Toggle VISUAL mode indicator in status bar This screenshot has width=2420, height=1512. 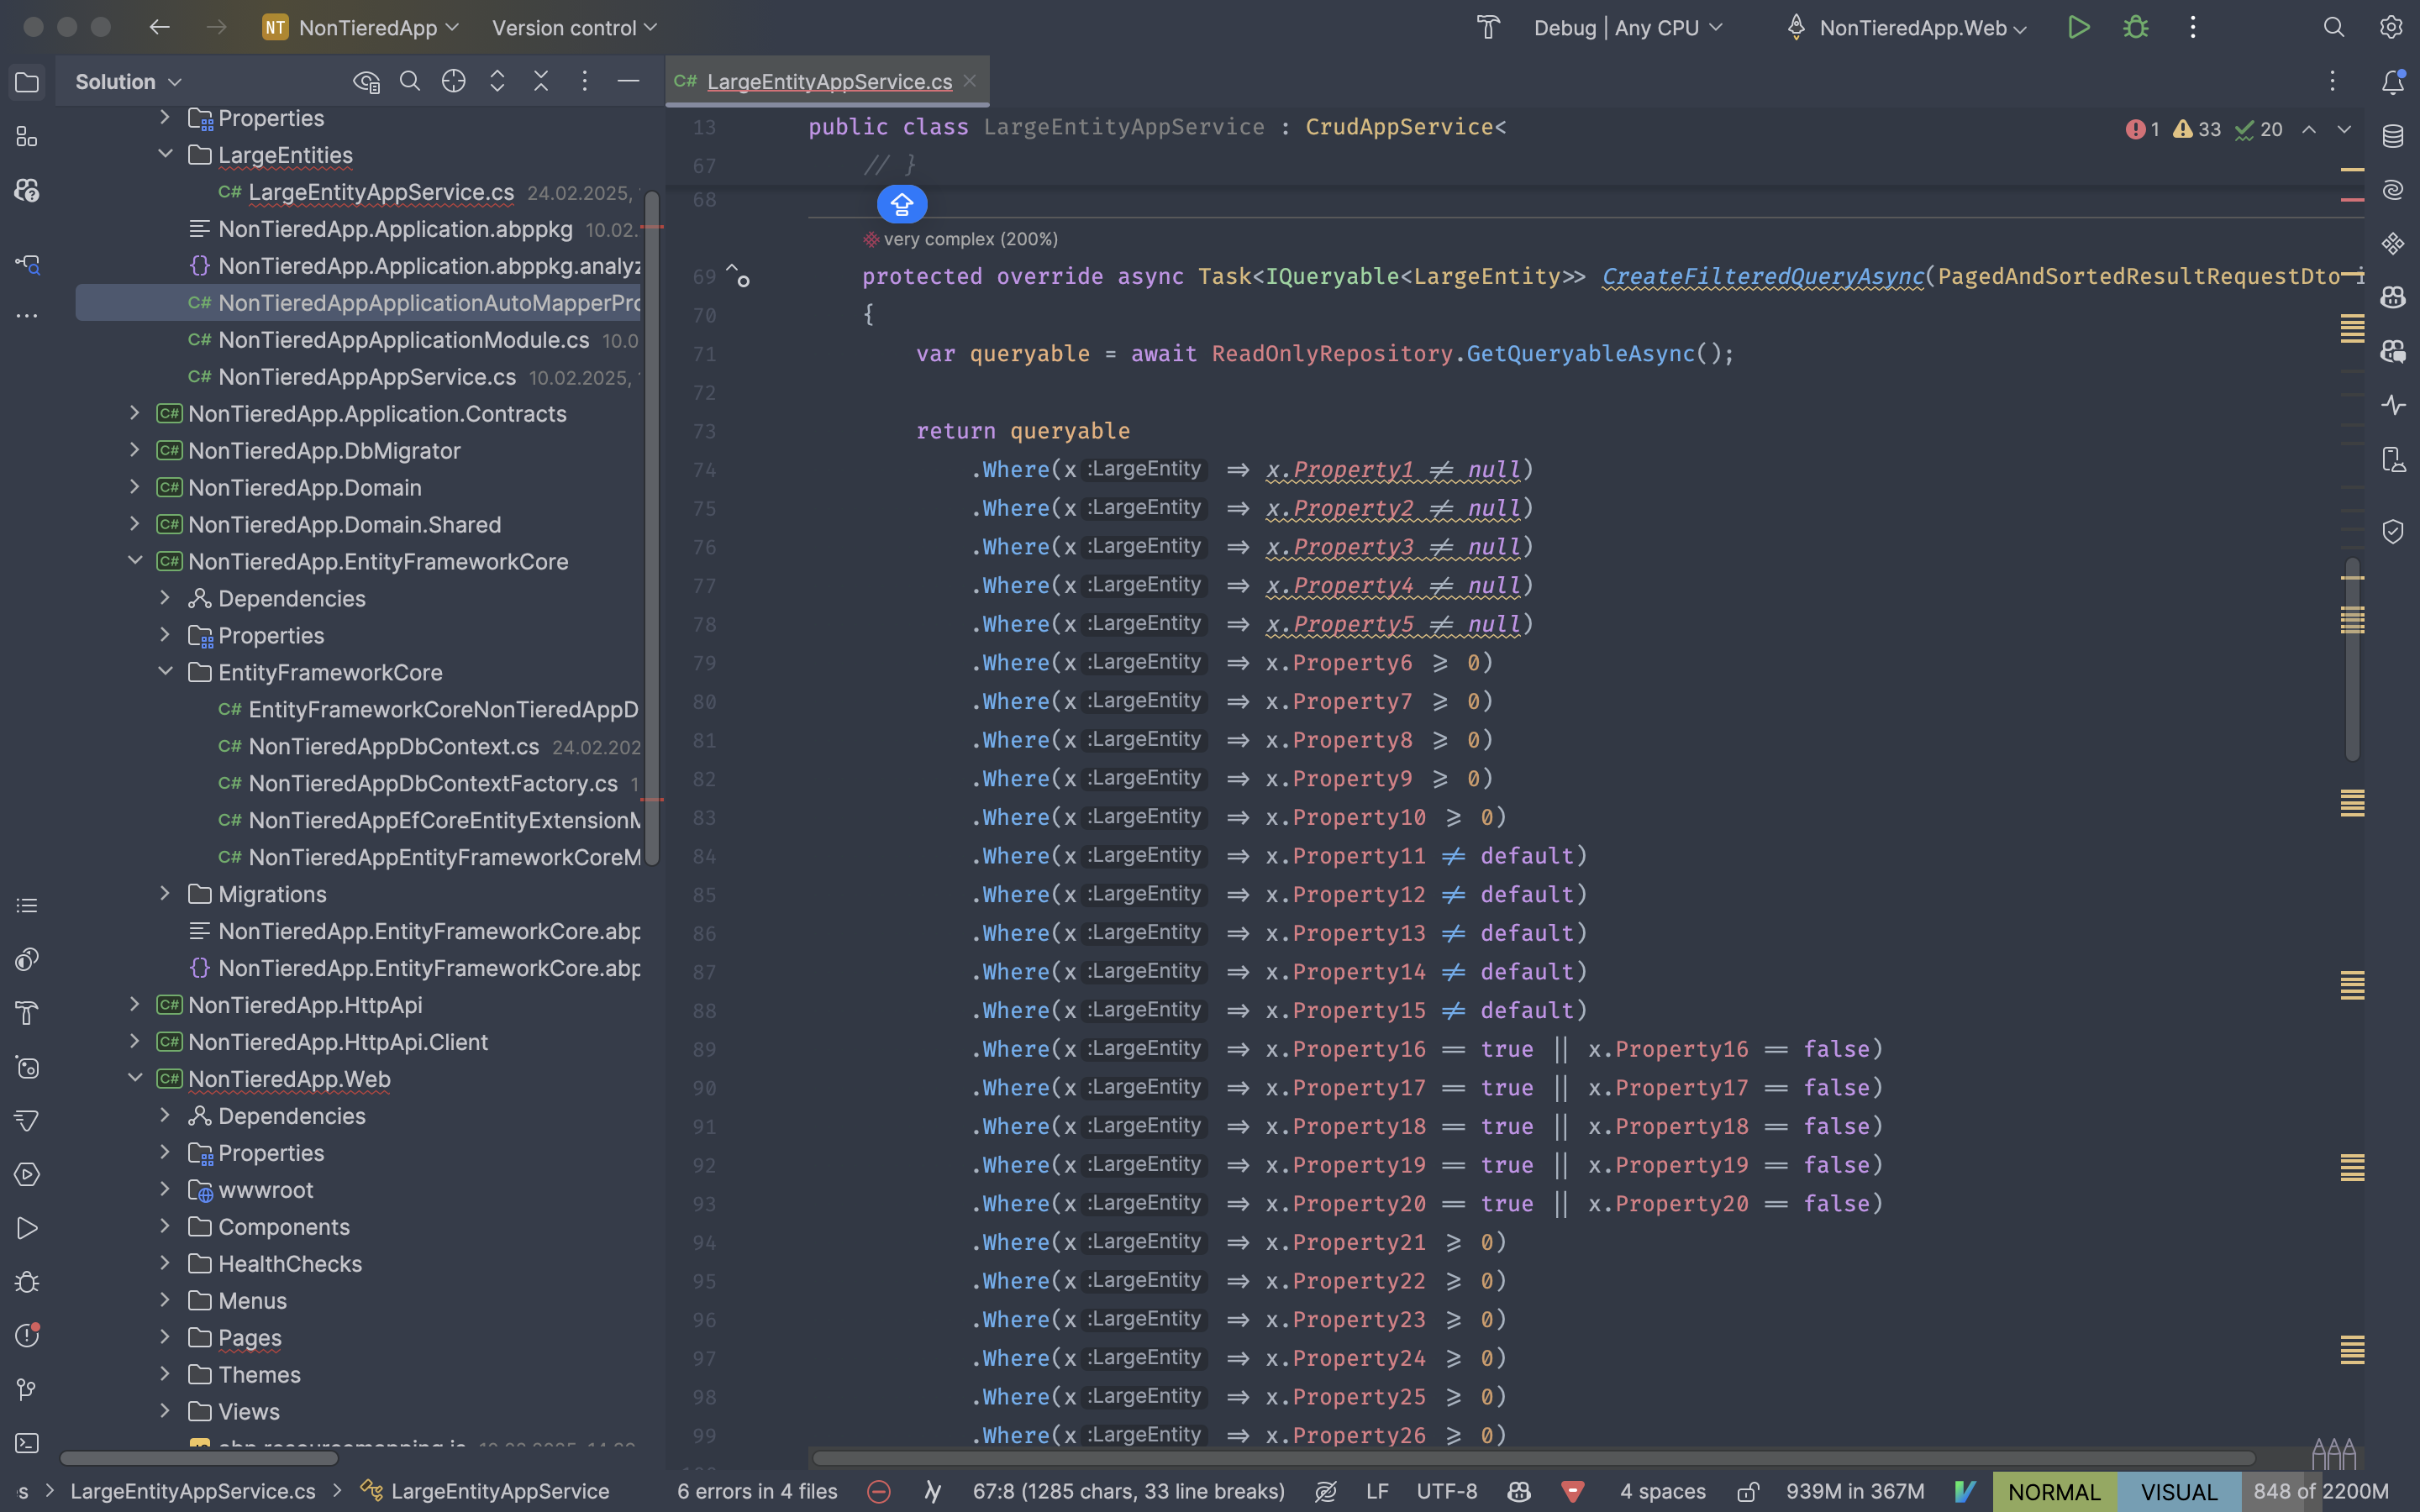(2178, 1491)
